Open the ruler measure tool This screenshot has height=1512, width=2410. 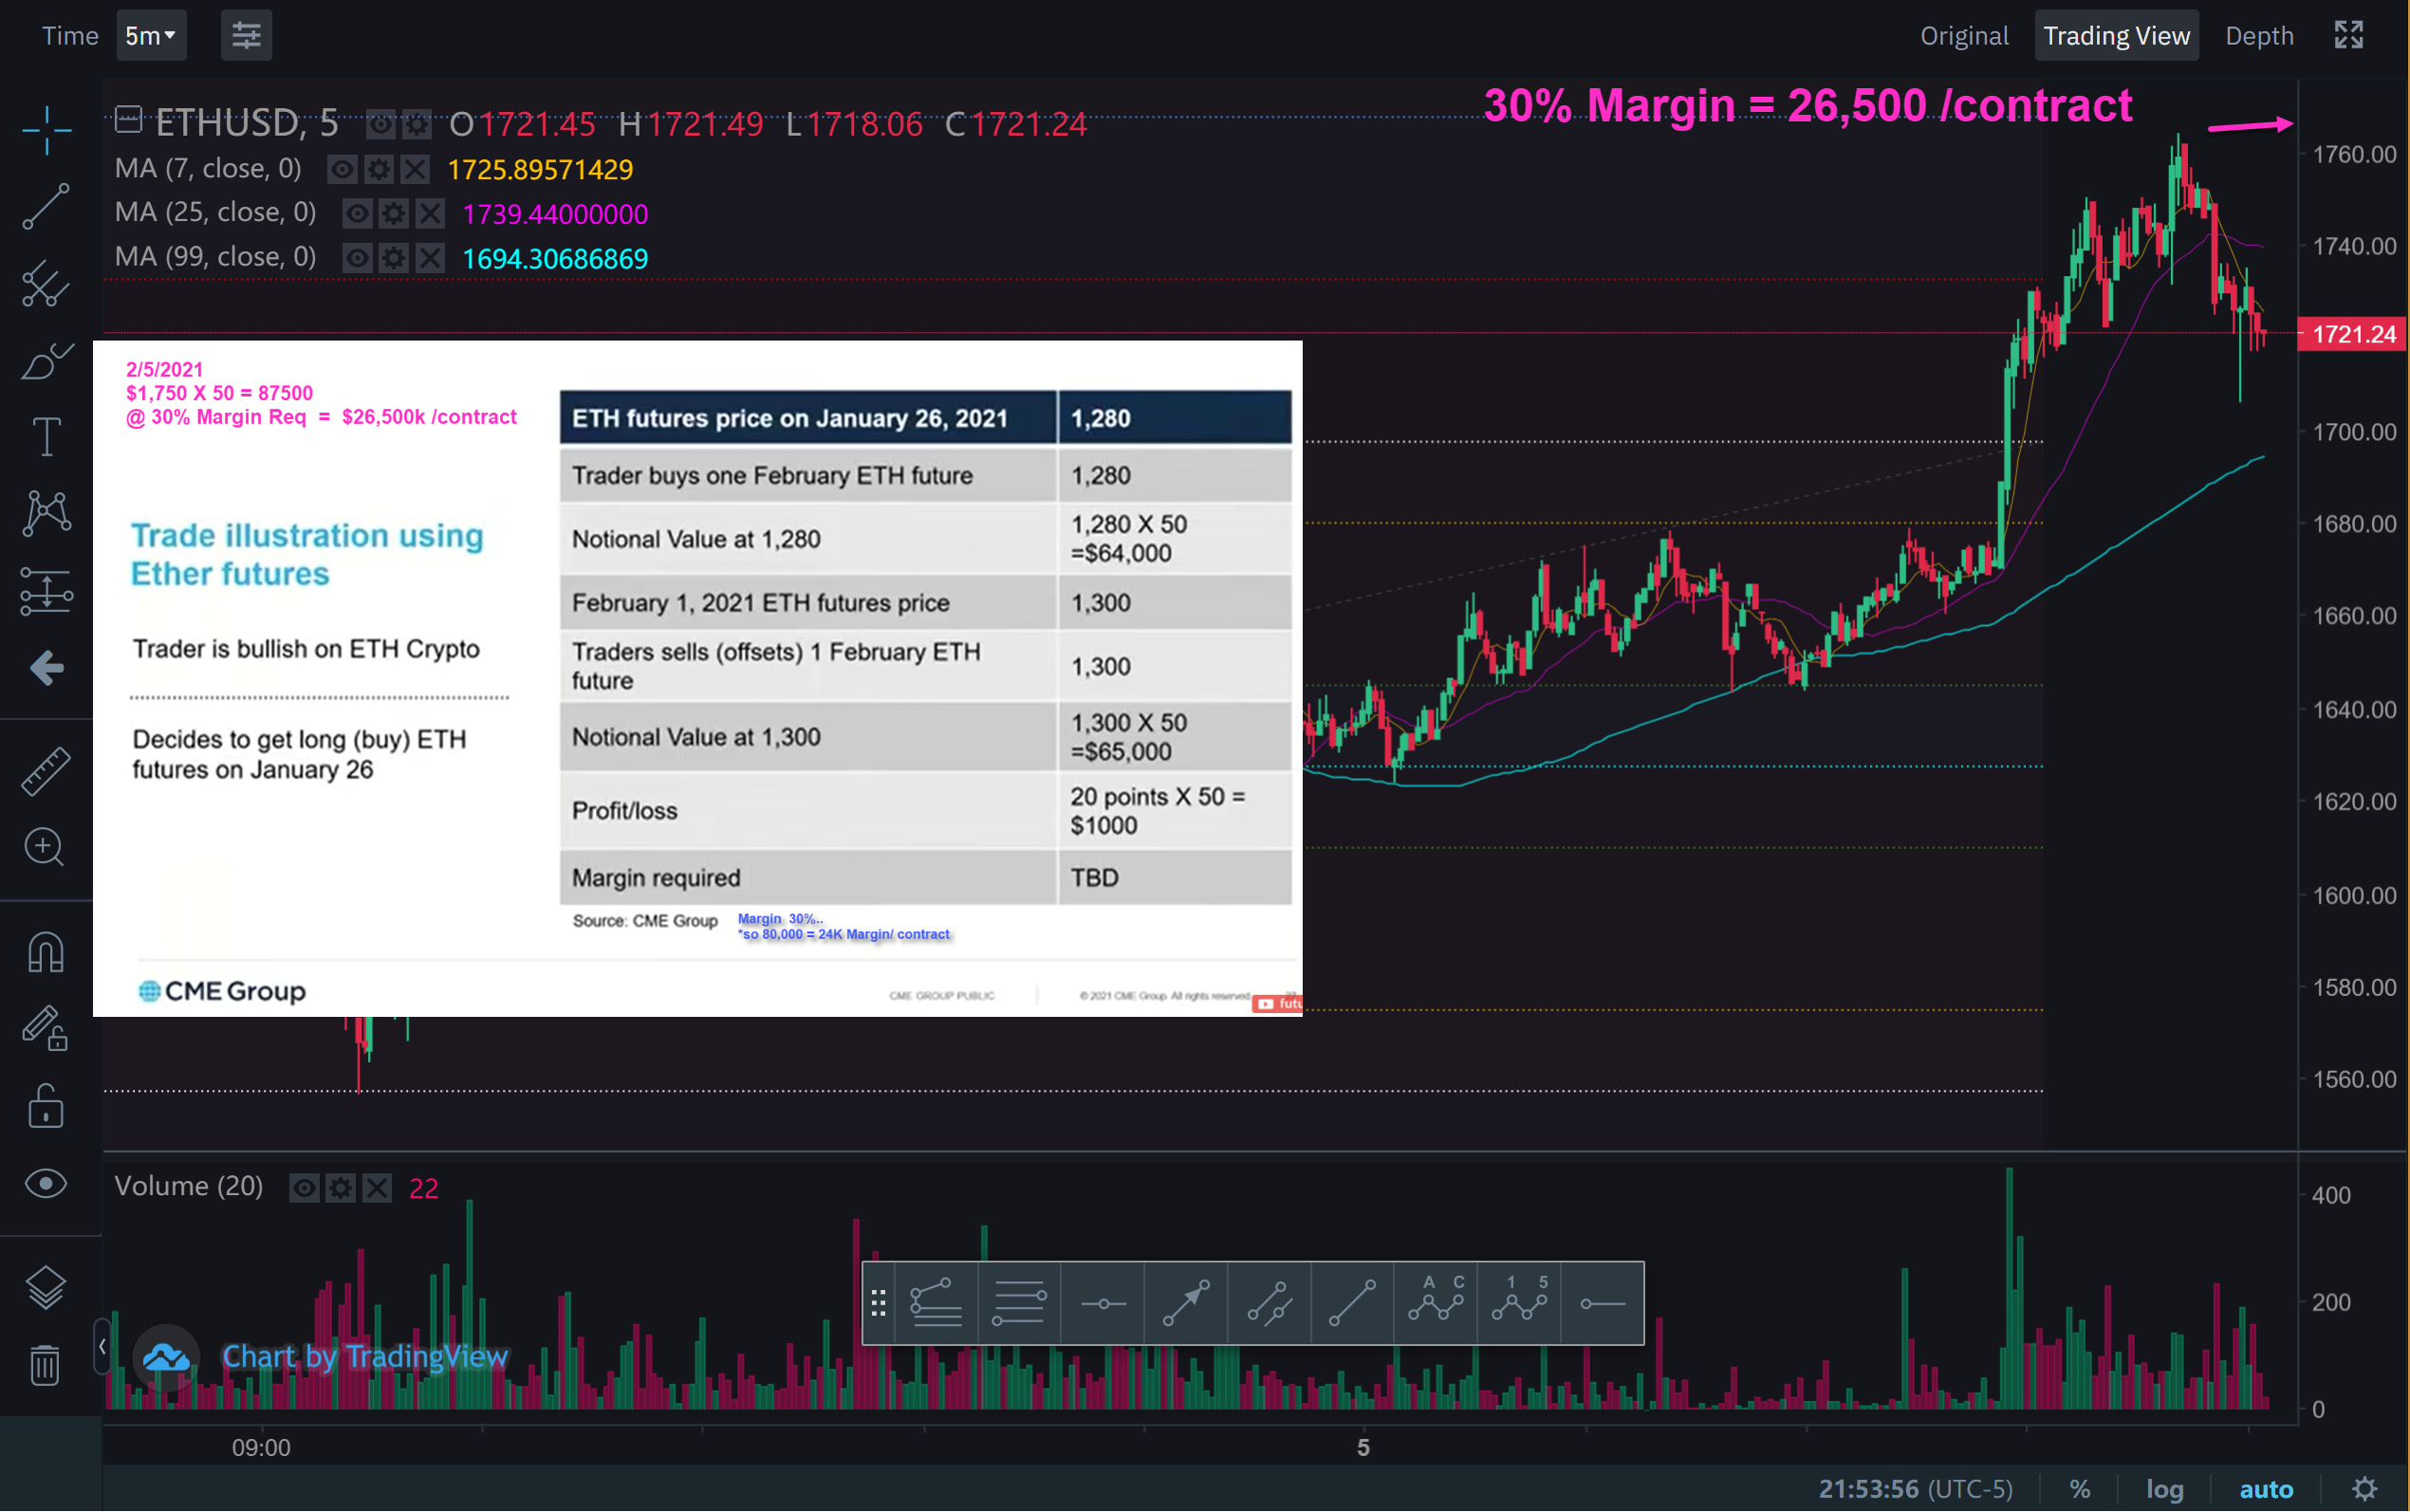[46, 771]
